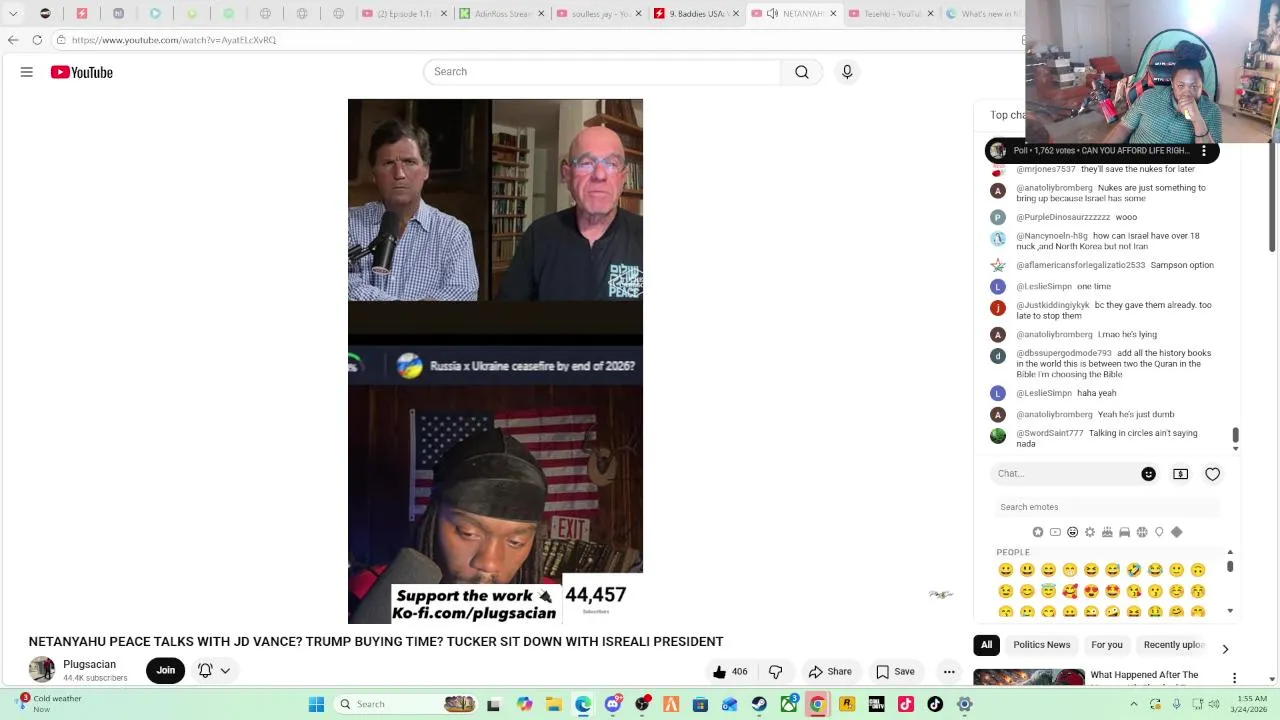Select the nature gear-shaped emoji category
1280x720 pixels.
point(1090,532)
